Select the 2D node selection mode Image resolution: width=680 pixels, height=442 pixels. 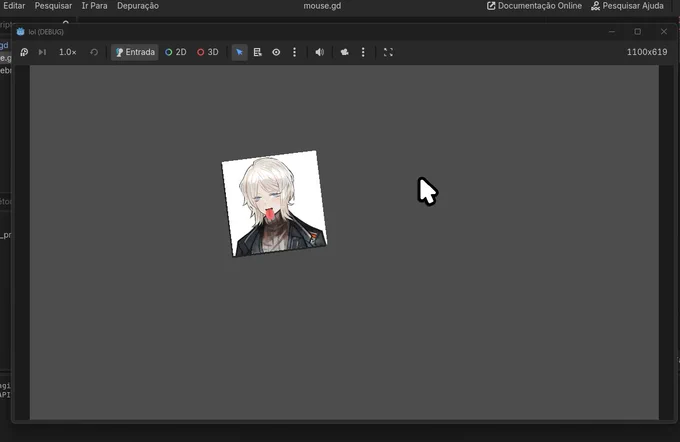(176, 52)
